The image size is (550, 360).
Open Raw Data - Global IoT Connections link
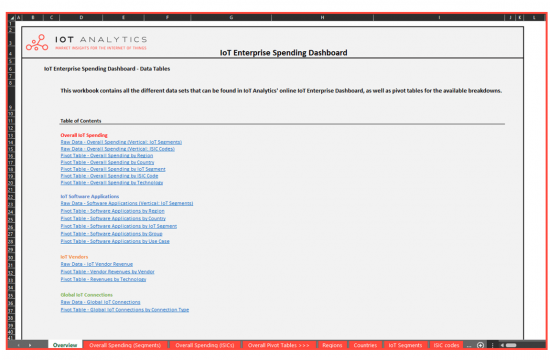tap(100, 302)
